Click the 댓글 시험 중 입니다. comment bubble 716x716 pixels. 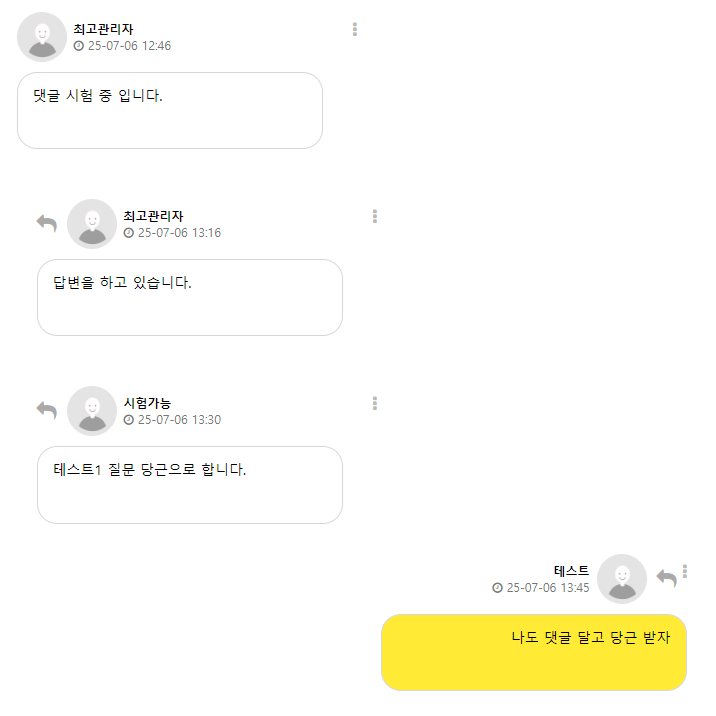[x=170, y=110]
